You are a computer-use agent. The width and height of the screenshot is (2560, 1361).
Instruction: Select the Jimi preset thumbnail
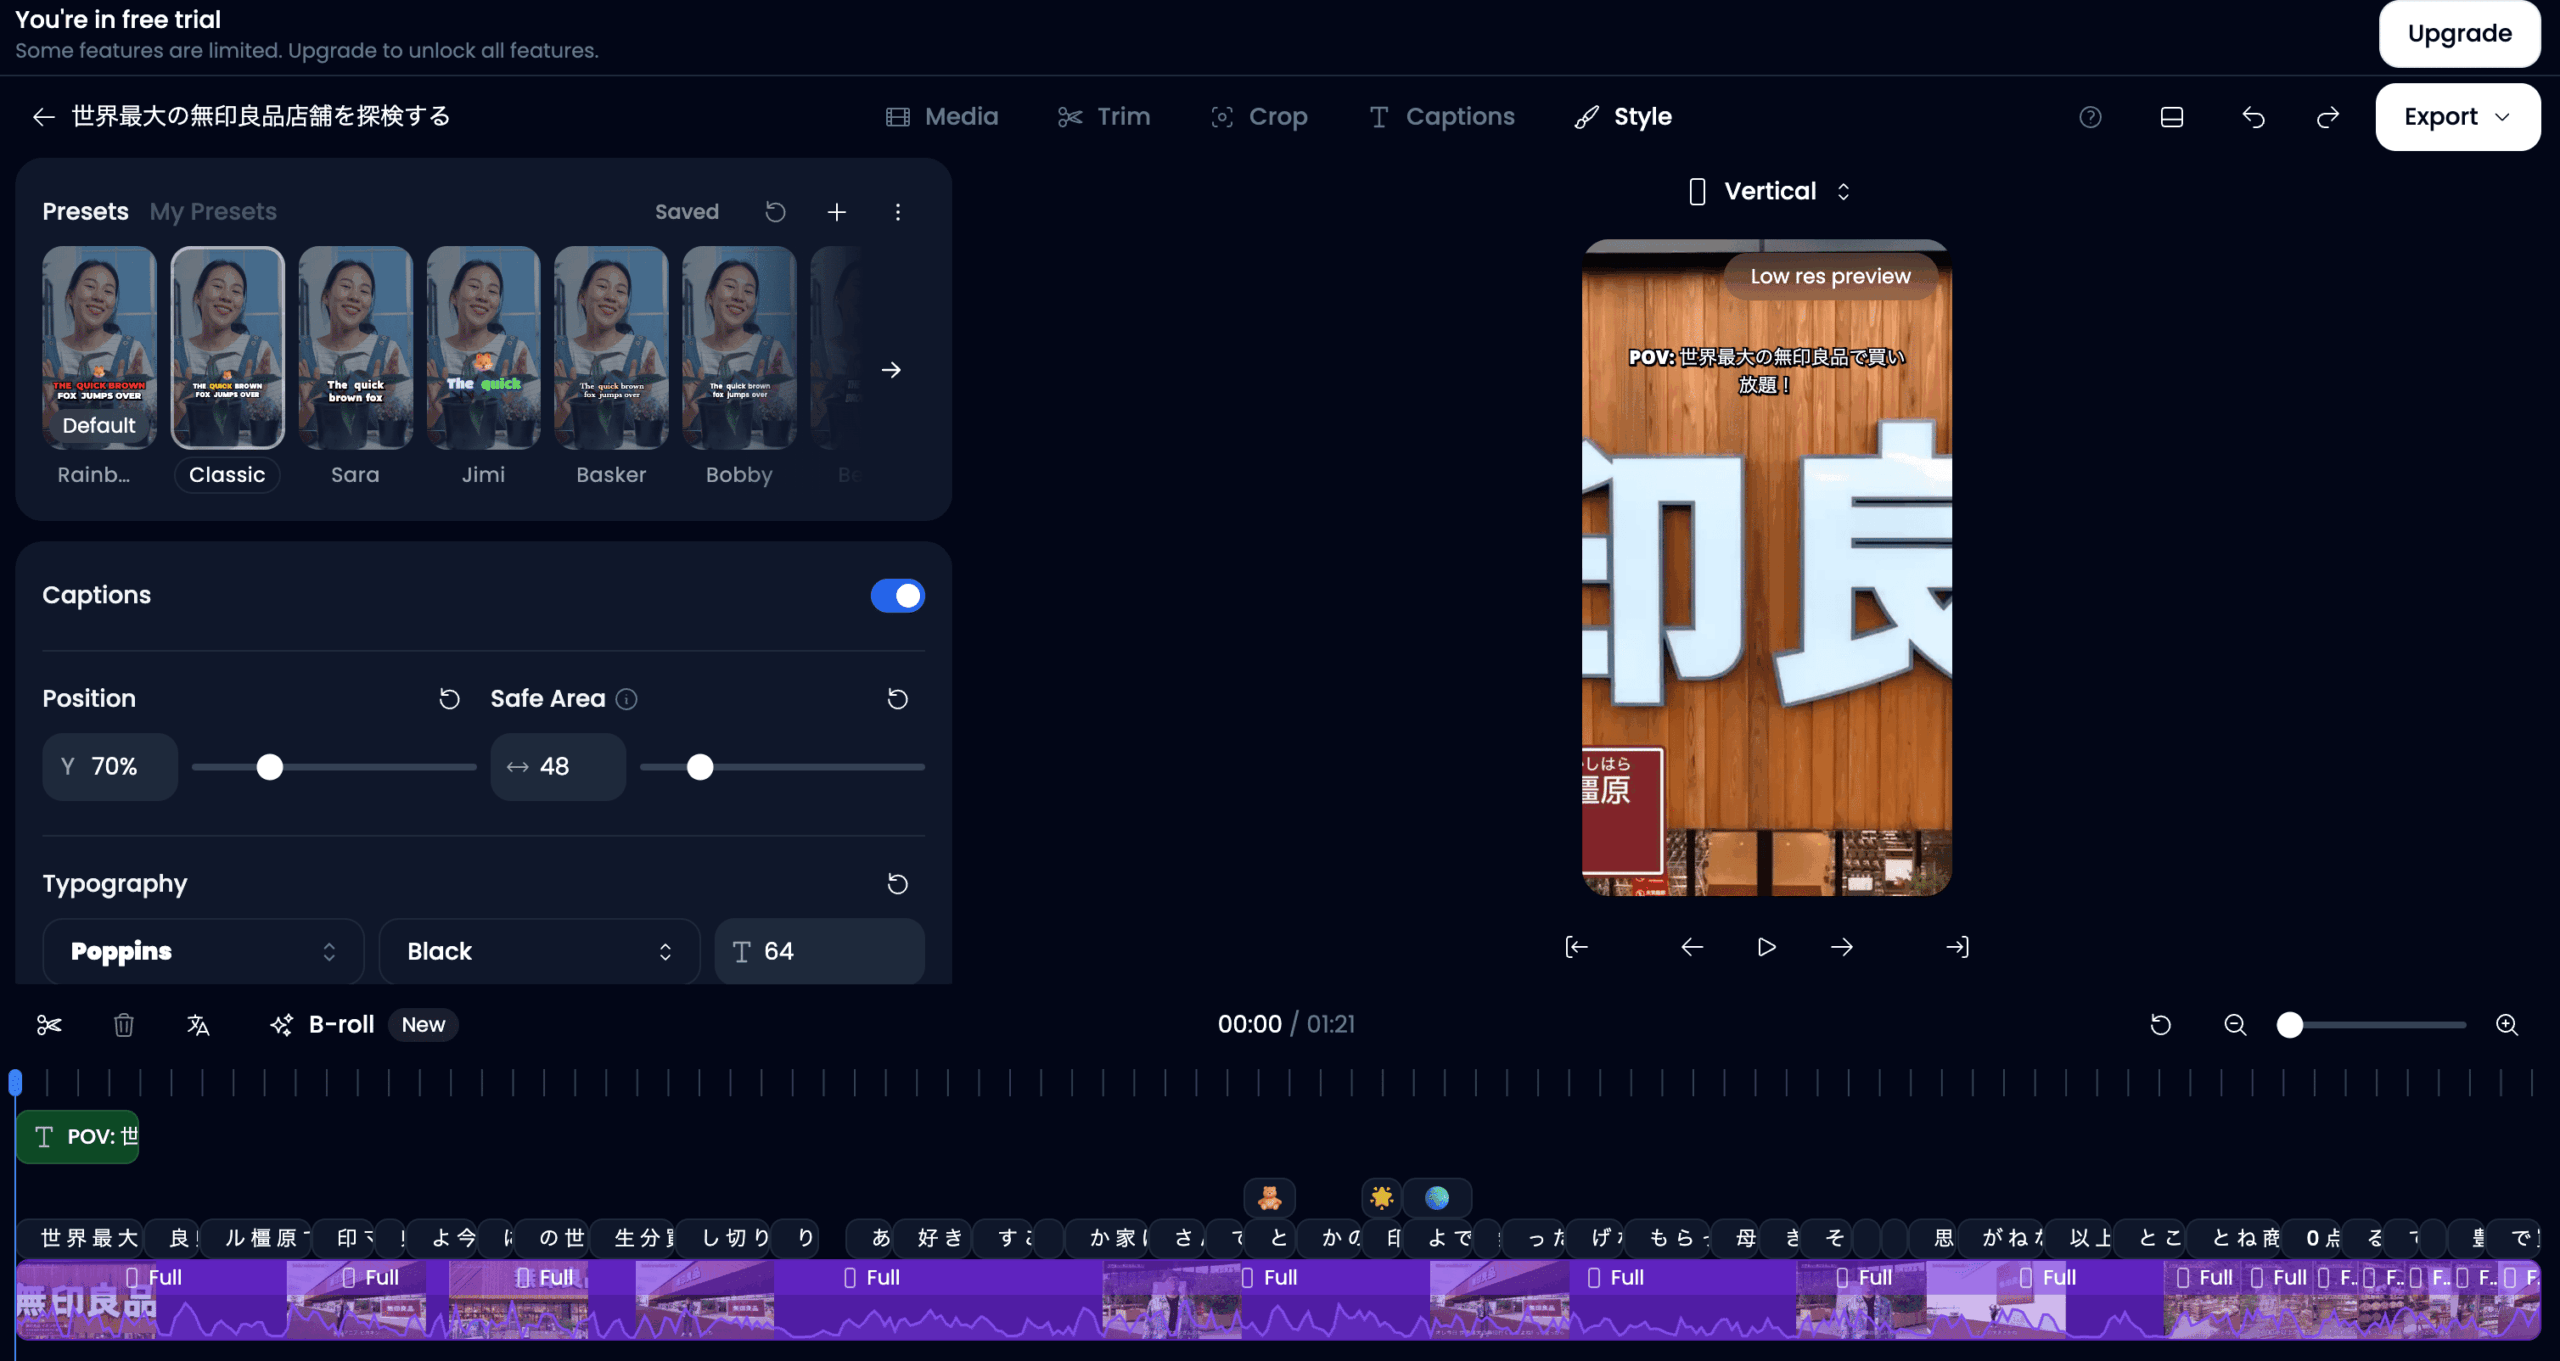point(483,347)
